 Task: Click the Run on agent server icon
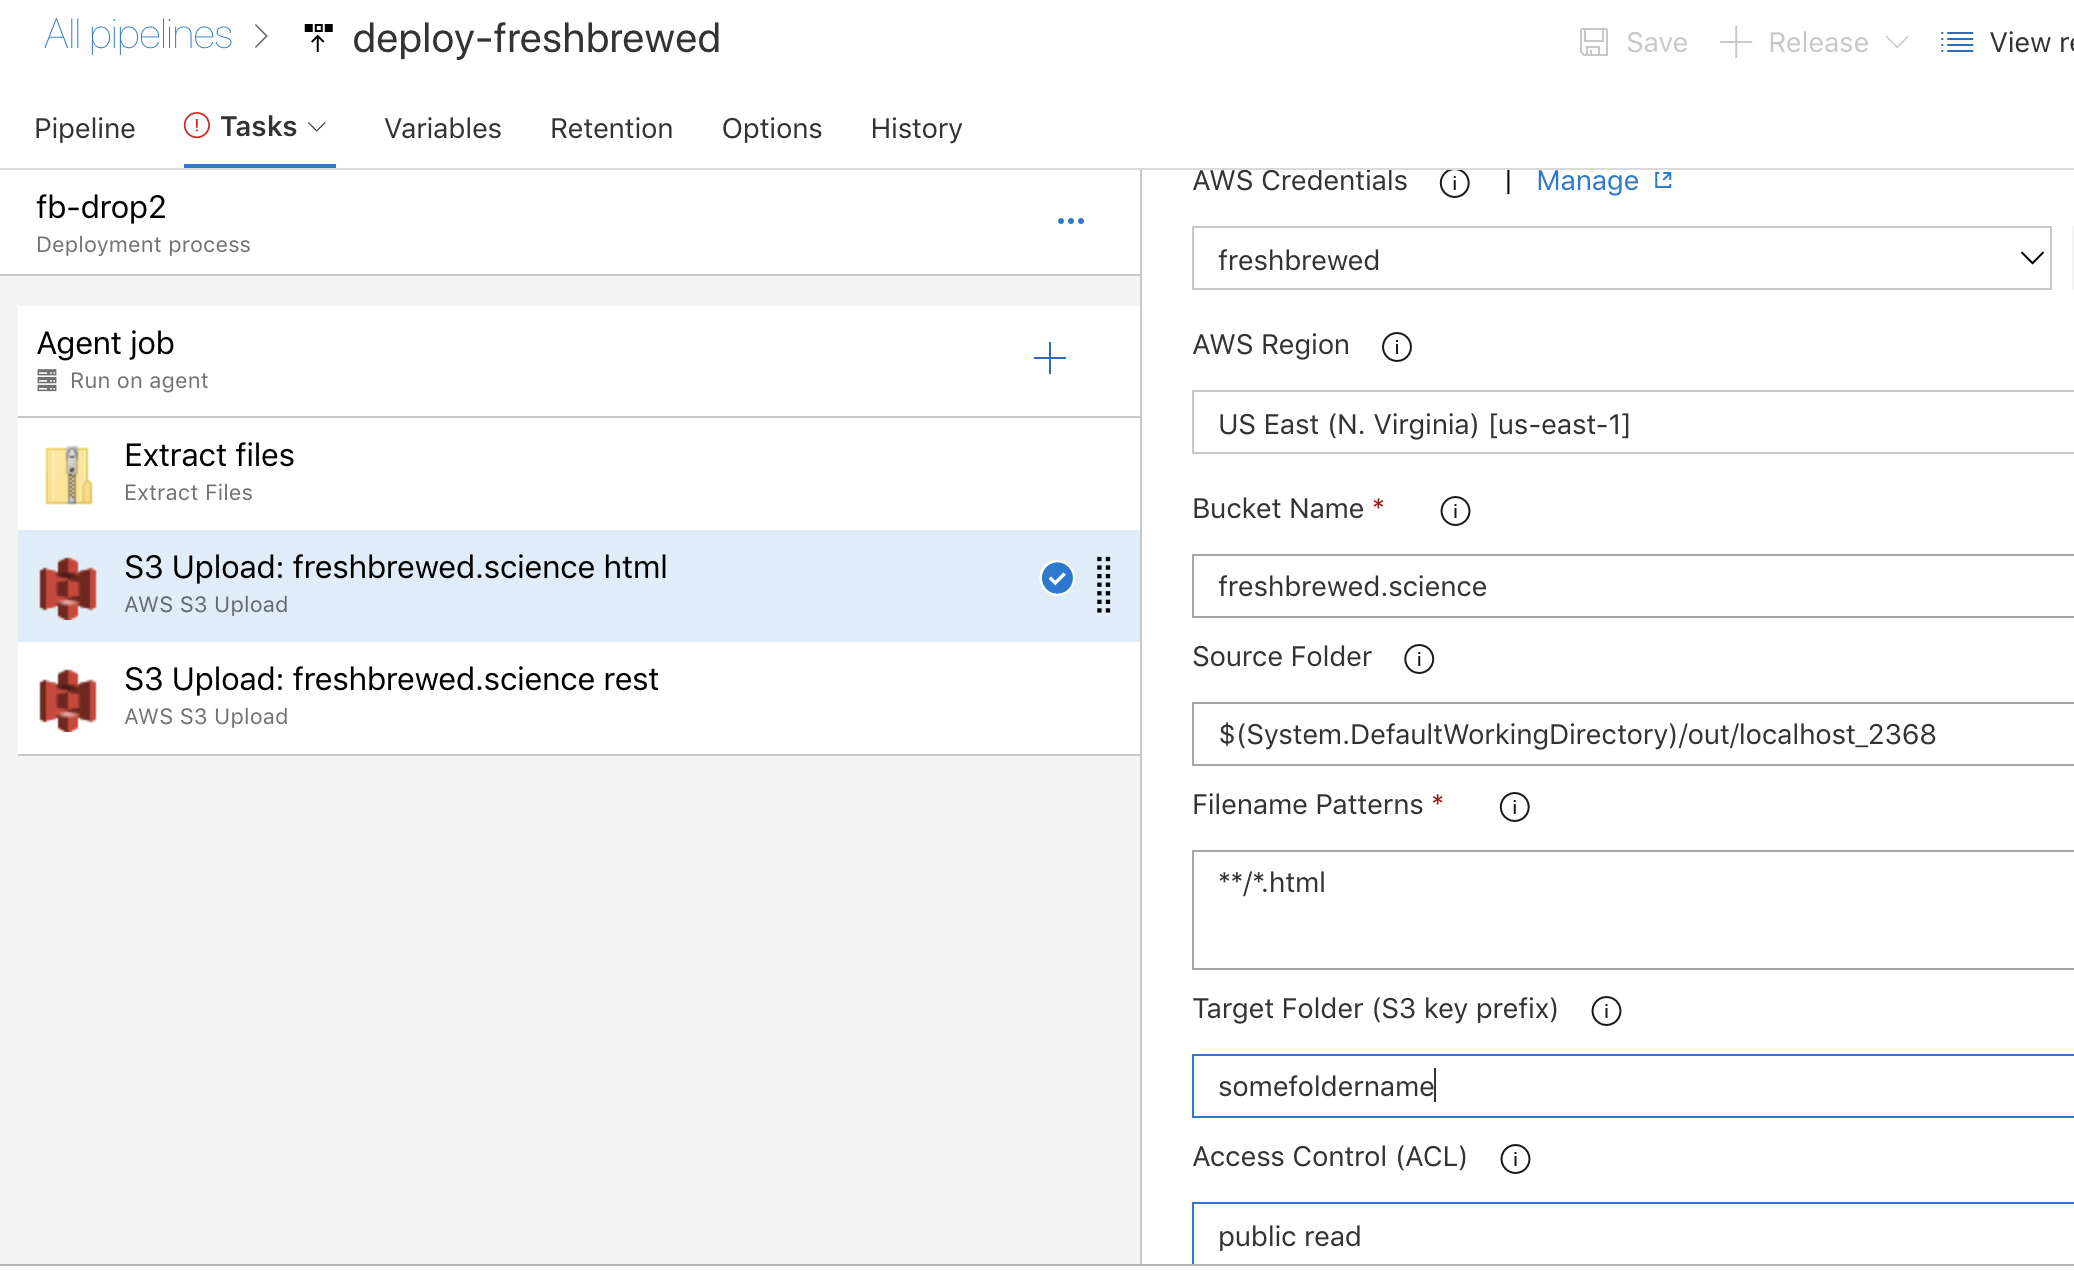pyautogui.click(x=47, y=380)
